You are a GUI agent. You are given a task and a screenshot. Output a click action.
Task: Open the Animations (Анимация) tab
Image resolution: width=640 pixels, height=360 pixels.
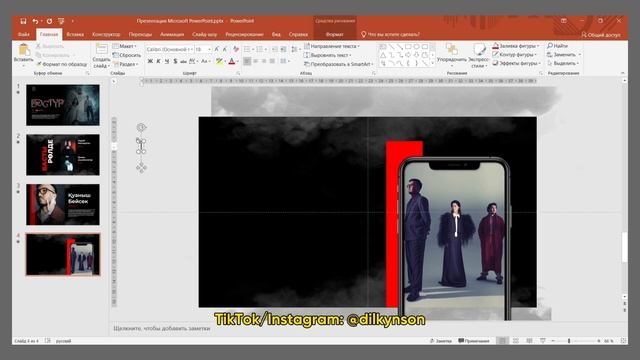(x=172, y=34)
